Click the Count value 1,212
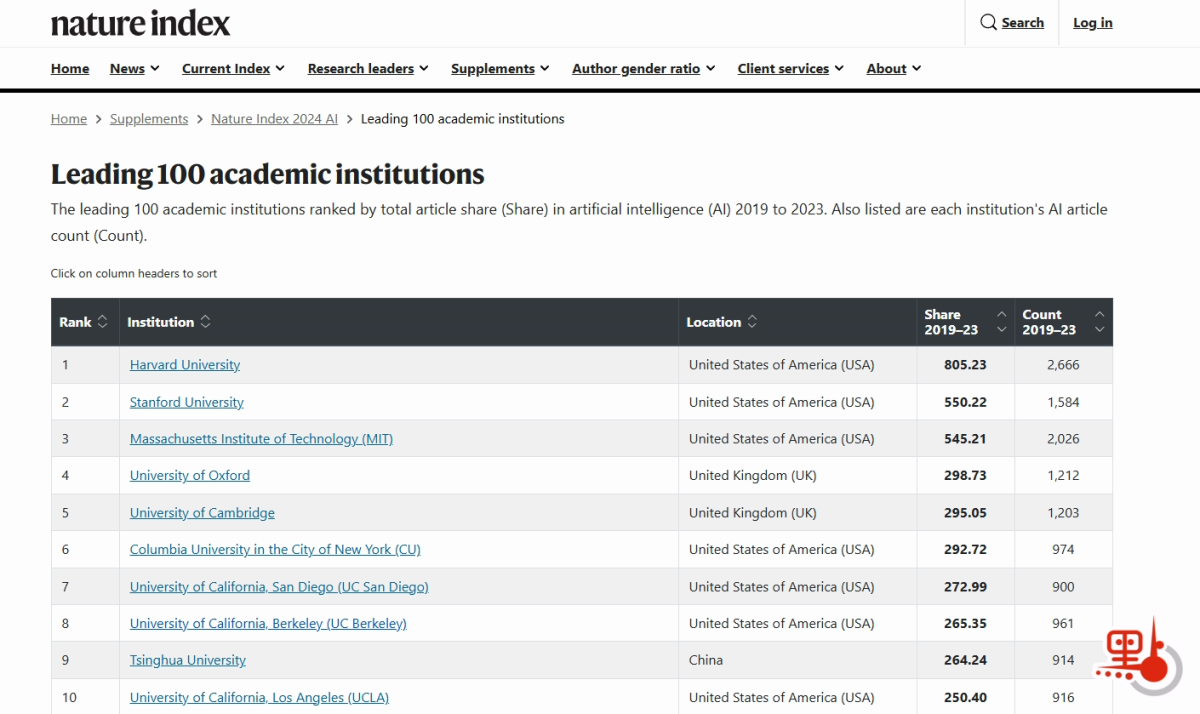Screen dimensions: 1200x714 point(1063,476)
